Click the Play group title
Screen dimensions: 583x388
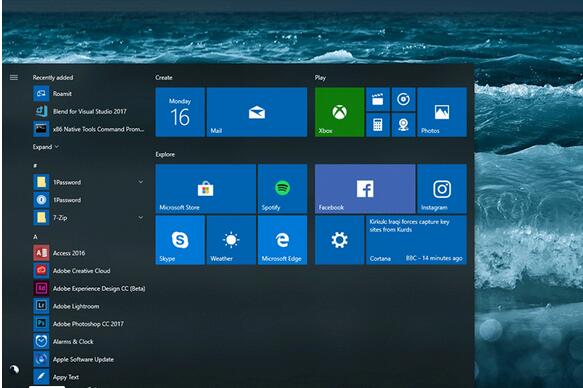click(320, 78)
